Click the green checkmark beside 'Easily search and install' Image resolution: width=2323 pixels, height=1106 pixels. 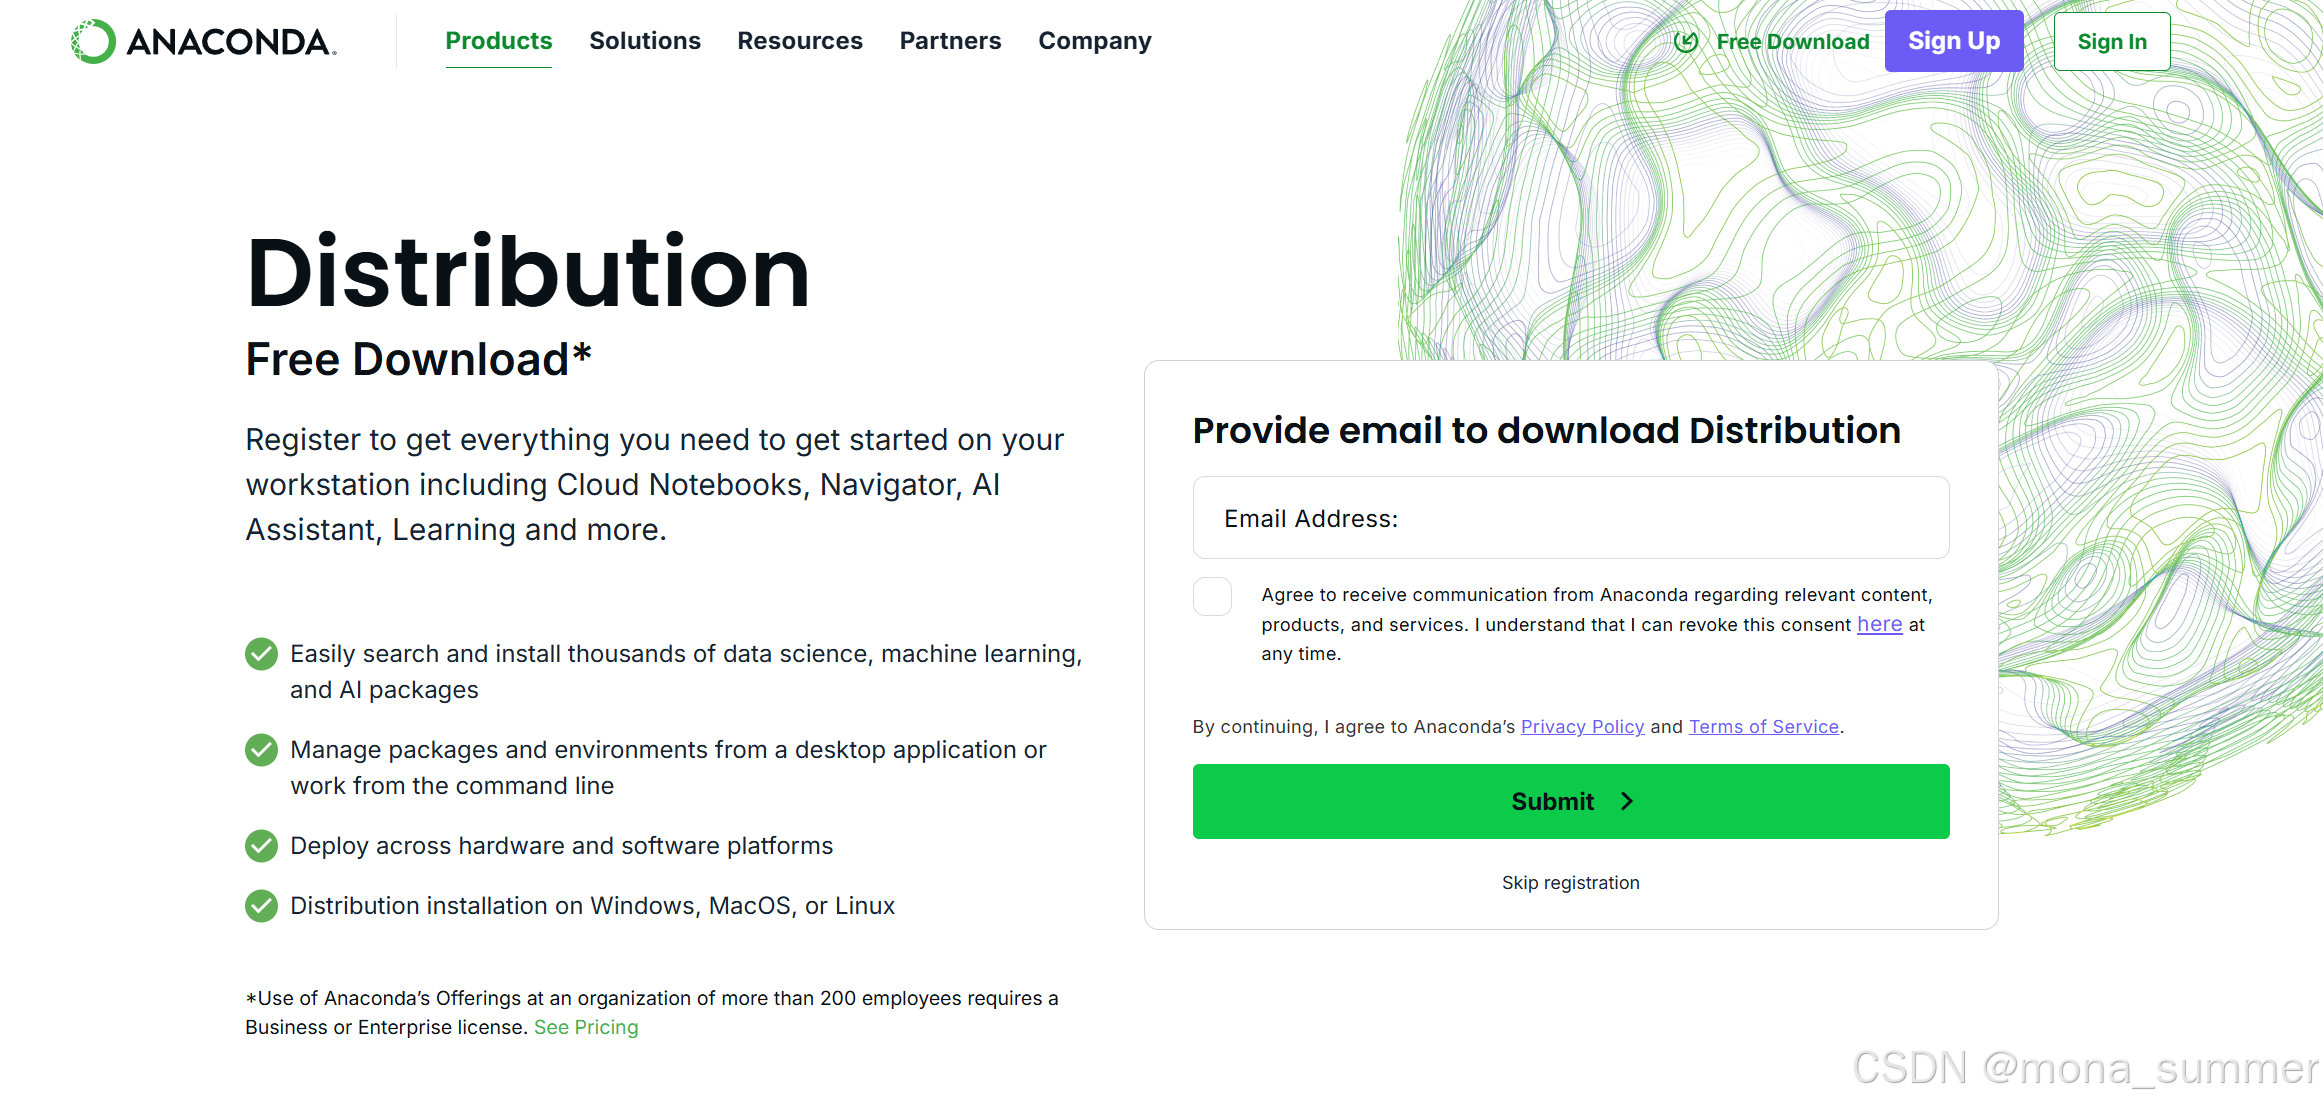[x=261, y=654]
